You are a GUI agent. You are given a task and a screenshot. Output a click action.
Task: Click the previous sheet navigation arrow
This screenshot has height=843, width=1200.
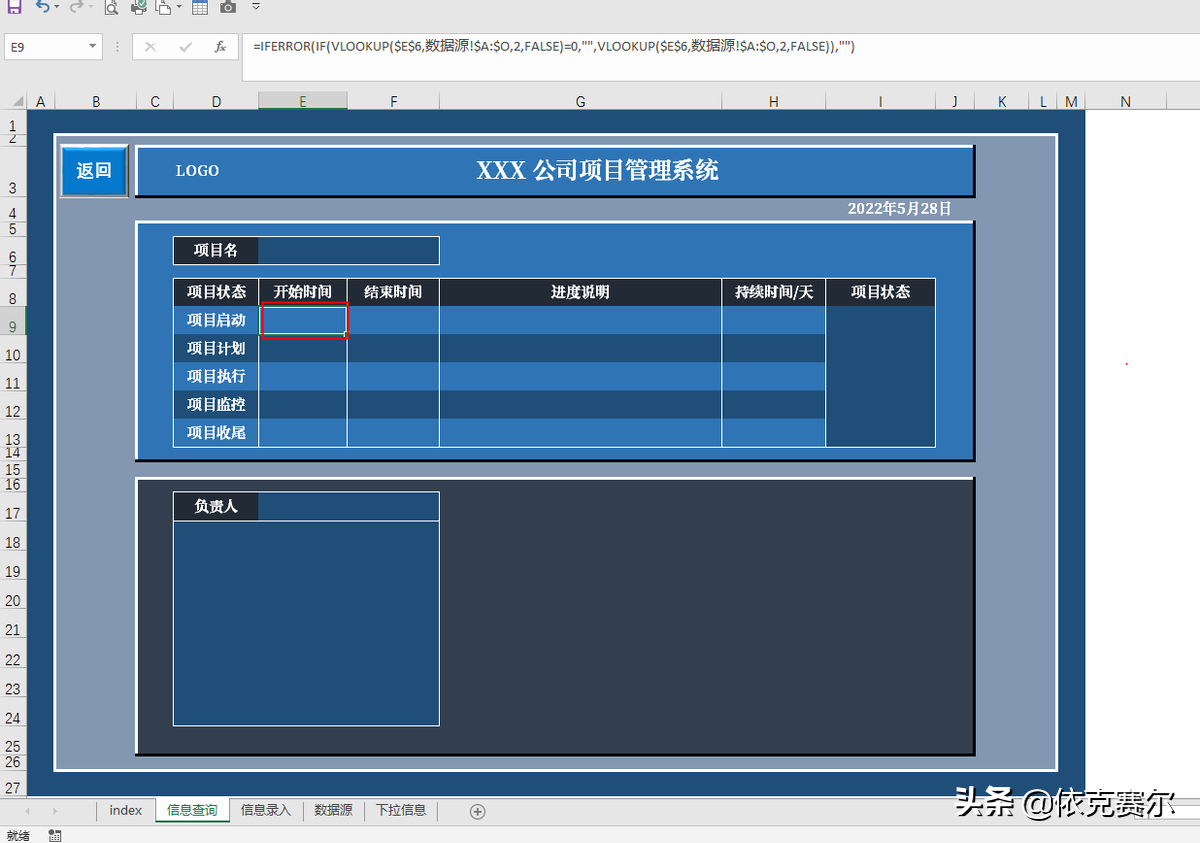27,811
